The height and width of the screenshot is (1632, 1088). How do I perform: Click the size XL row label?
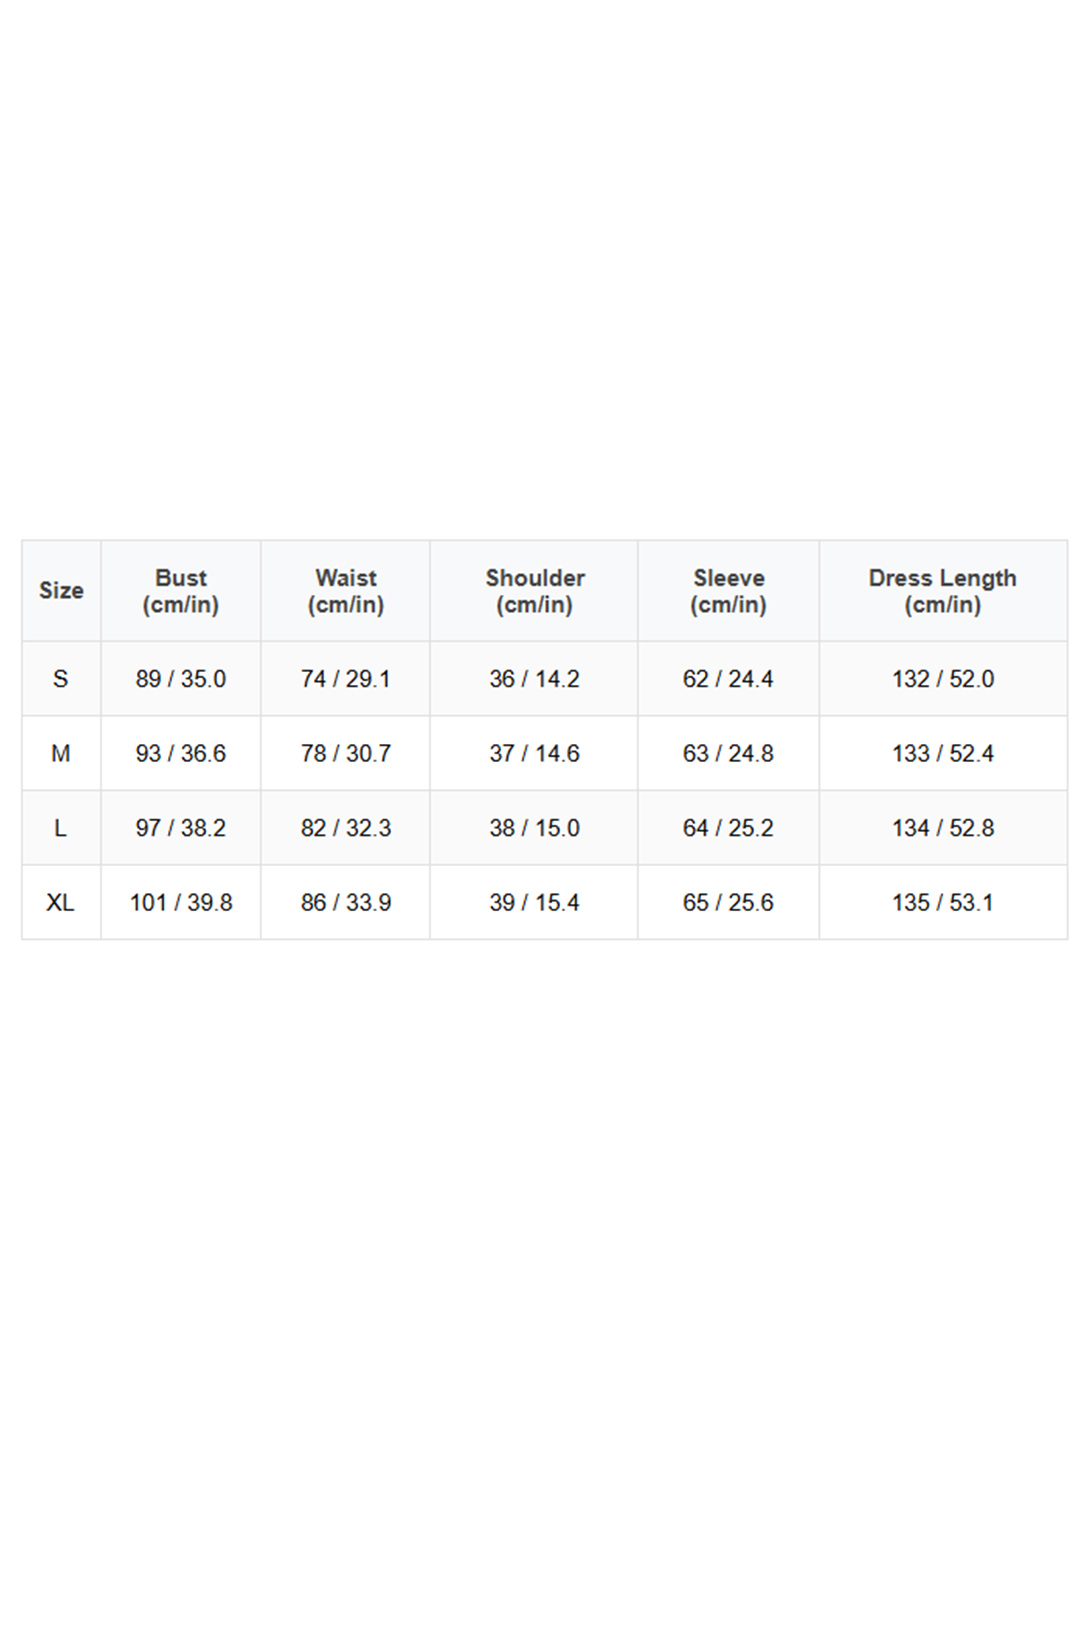click(x=61, y=903)
